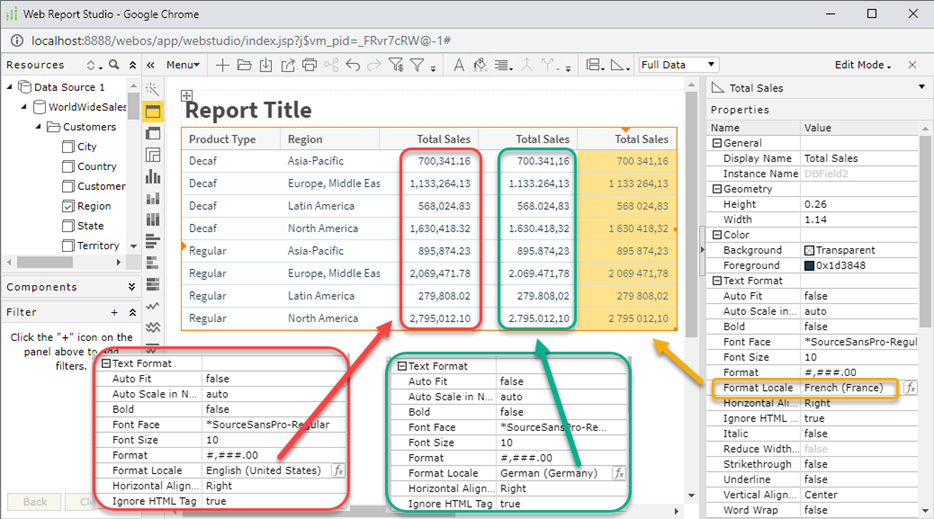
Task: Open the Total Sales object selector dropdown
Action: [921, 87]
